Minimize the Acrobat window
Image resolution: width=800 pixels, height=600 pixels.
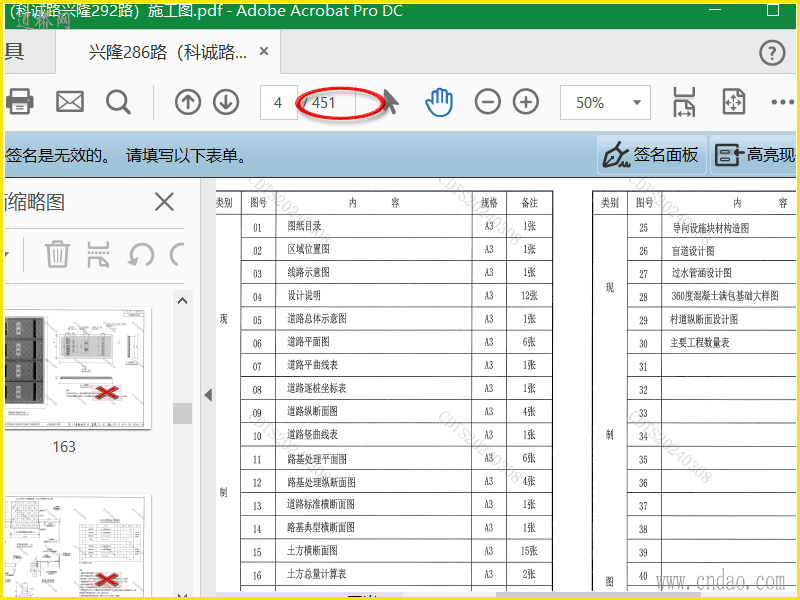point(715,9)
